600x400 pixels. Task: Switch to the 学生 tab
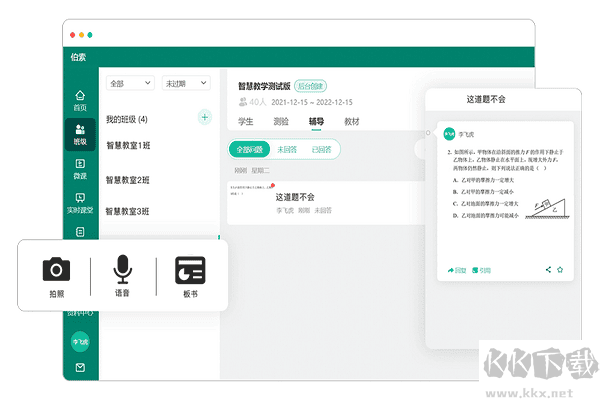[x=245, y=122]
